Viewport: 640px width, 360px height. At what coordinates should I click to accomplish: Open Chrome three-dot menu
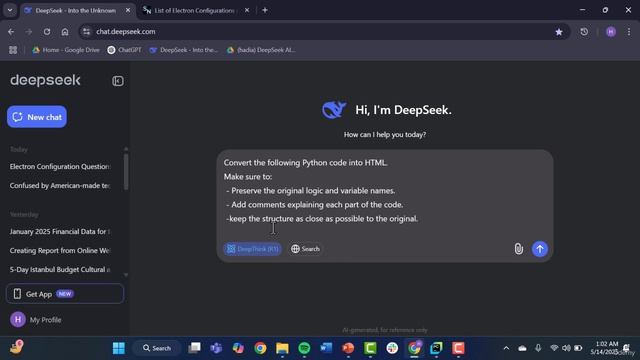629,31
